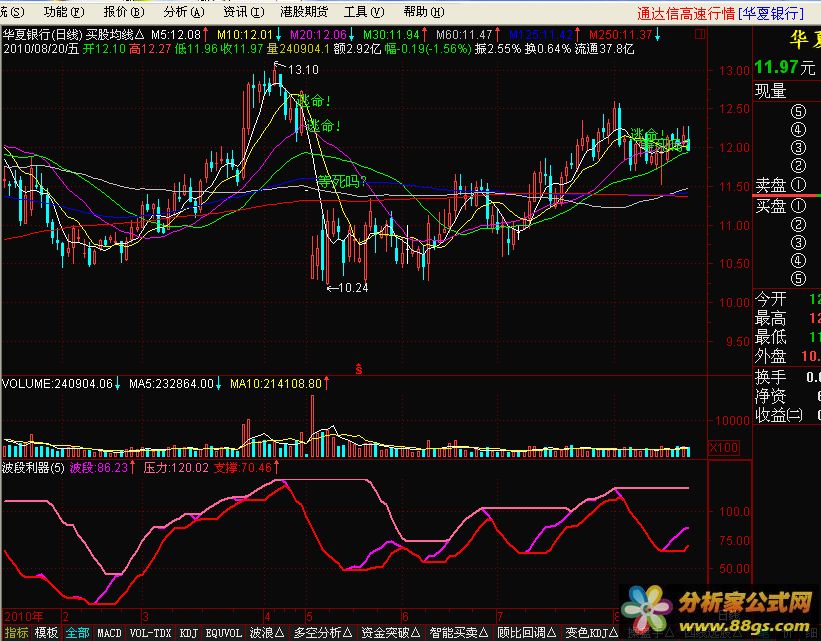Click the buy level ② circle
821x641 pixels.
[x=797, y=224]
